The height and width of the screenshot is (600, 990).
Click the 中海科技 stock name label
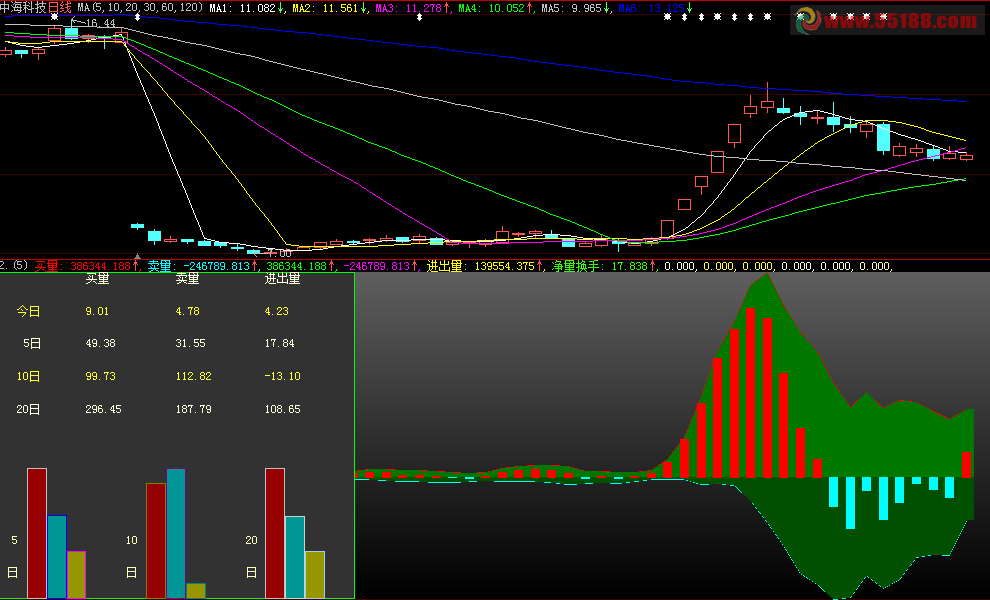pos(24,7)
